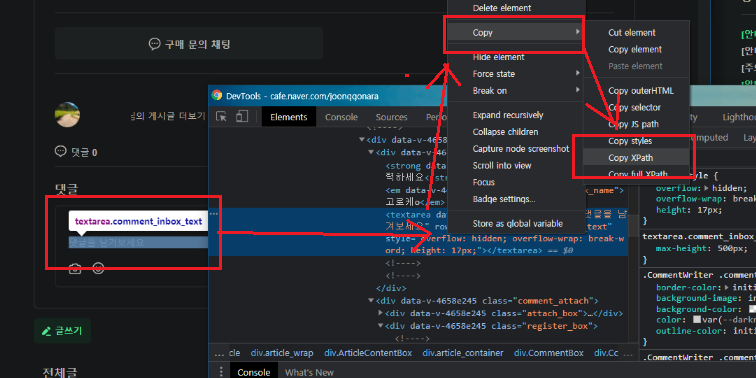
Task: Click the 구매 문의 채팅 button
Action: click(189, 44)
